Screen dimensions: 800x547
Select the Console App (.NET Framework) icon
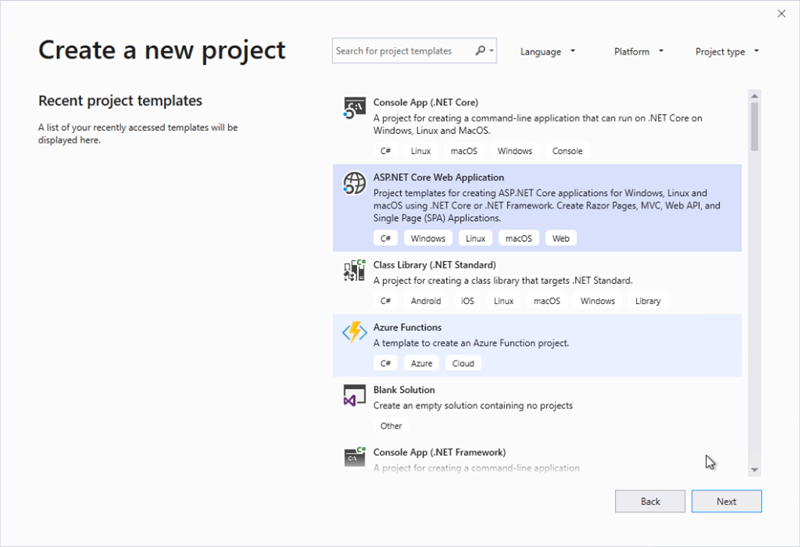[x=354, y=457]
